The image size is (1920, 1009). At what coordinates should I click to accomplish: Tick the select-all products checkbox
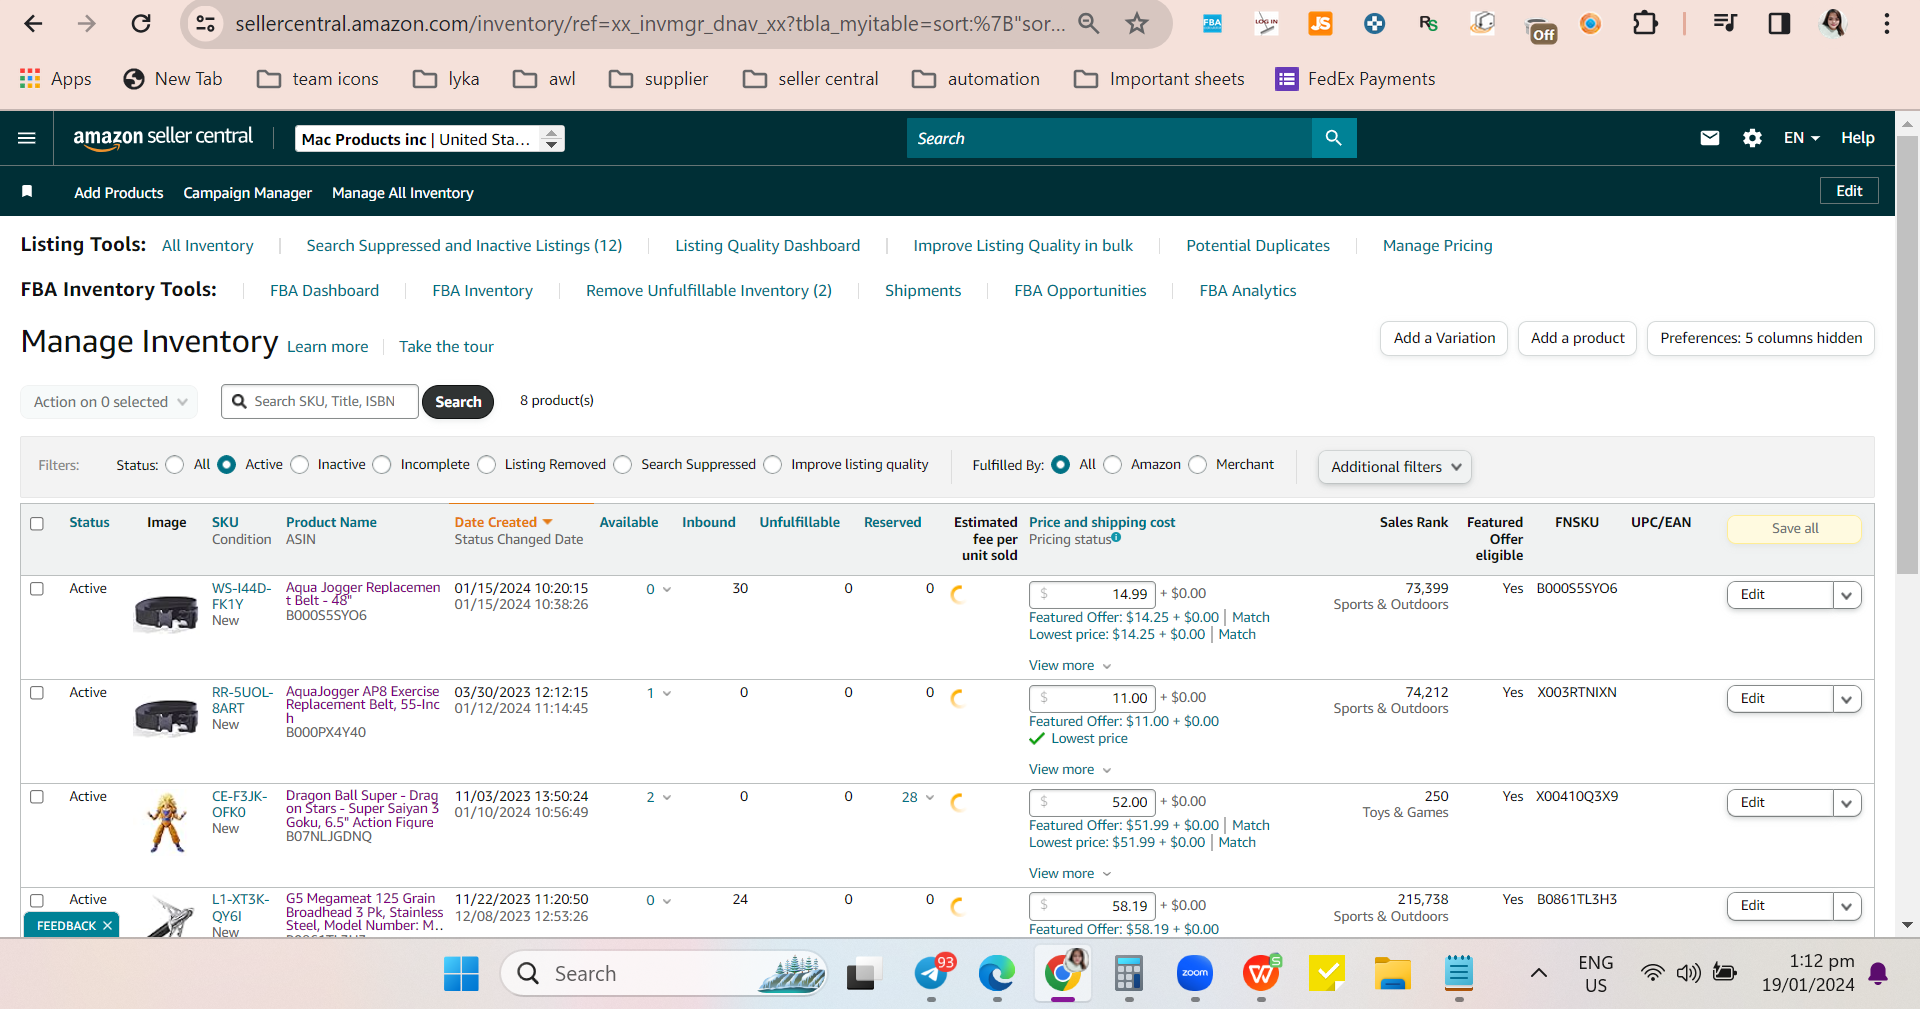(37, 524)
